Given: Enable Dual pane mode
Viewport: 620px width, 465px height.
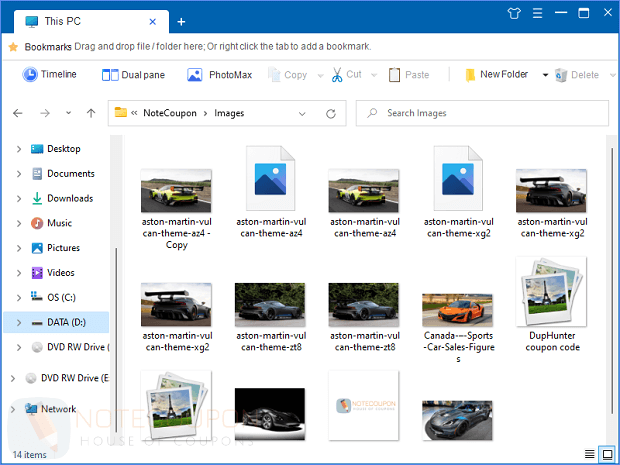Looking at the screenshot, I should tap(133, 75).
